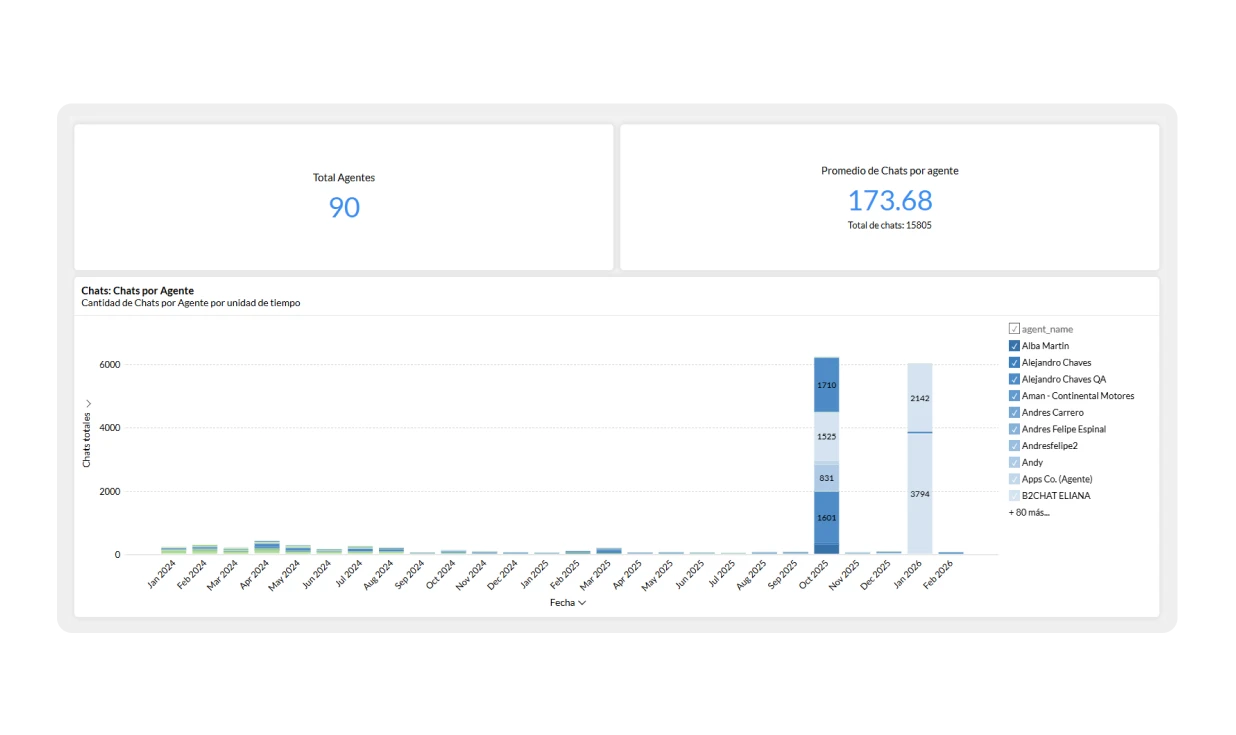The width and height of the screenshot is (1236, 735).
Task: Expand the '+ 80 más...' agent list
Action: [x=1029, y=513]
